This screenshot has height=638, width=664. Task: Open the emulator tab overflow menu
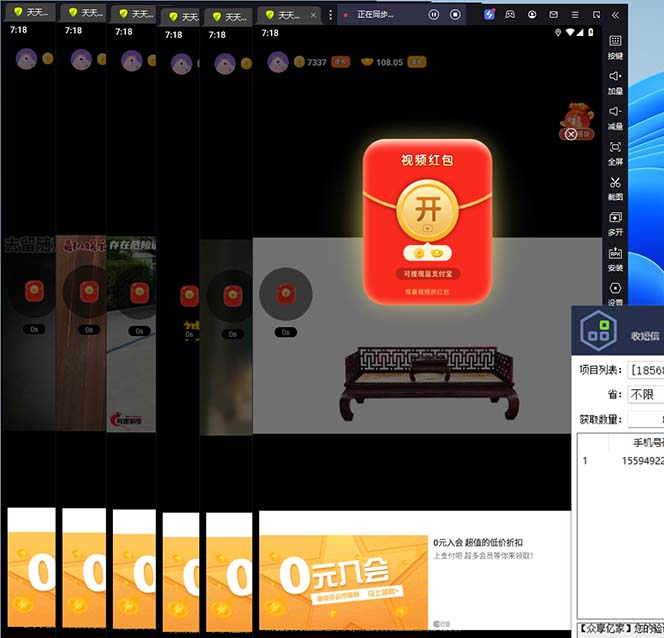(331, 15)
